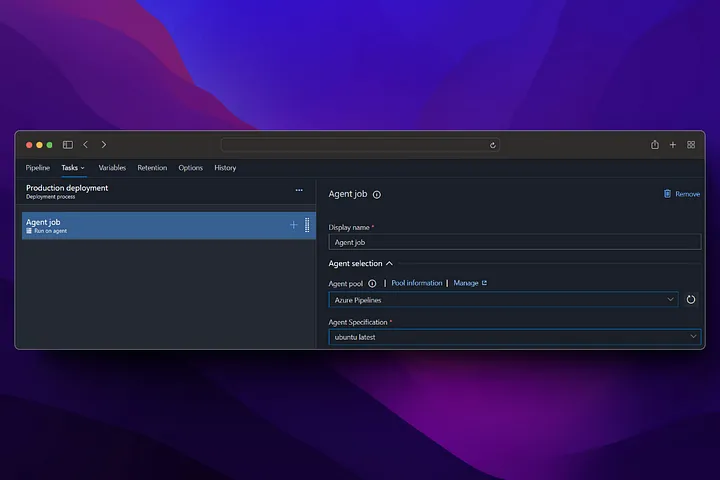The width and height of the screenshot is (720, 480).
Task: Select the Agent job row
Action: [x=169, y=226]
